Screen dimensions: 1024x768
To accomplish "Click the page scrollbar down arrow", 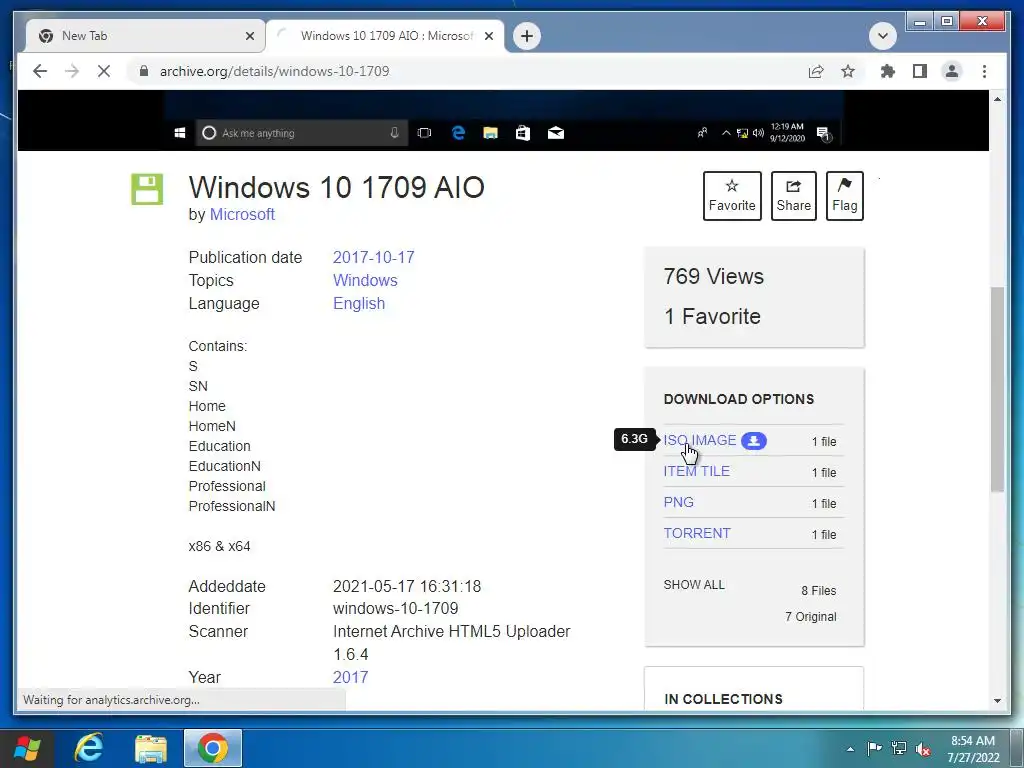I will pos(997,701).
